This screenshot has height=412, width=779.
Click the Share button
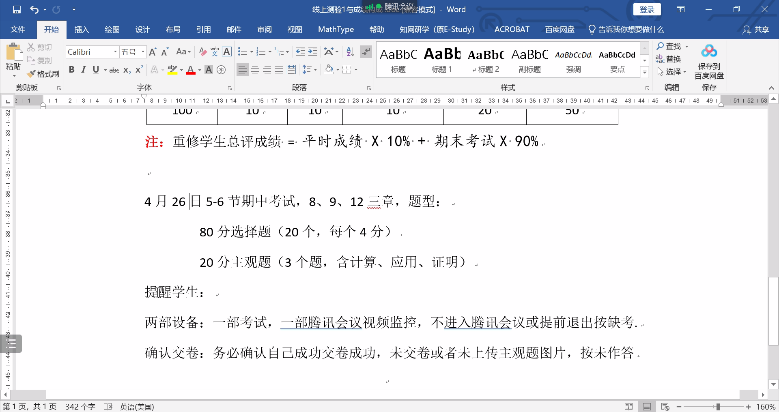762,29
